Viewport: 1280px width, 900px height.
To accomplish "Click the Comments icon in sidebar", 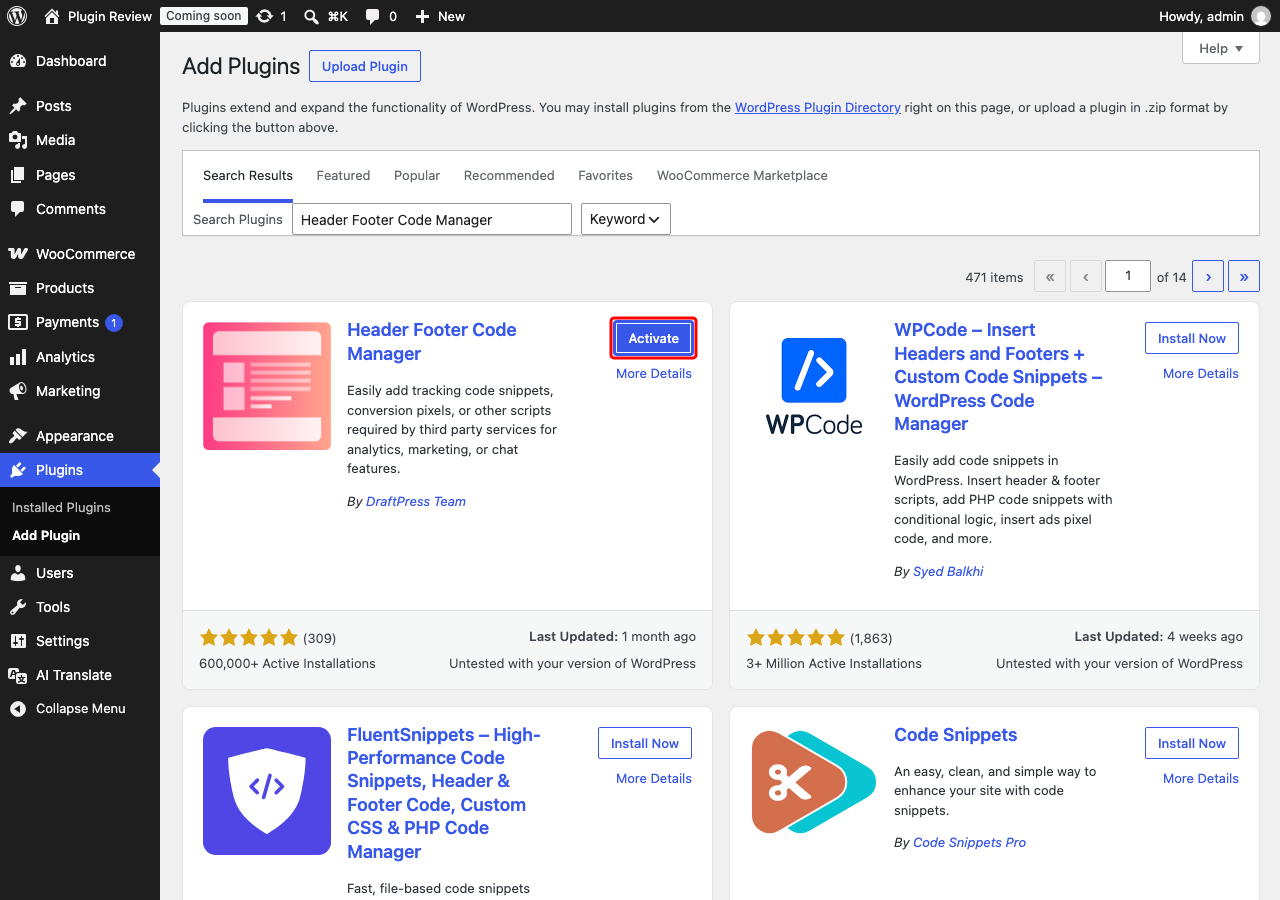I will [18, 209].
